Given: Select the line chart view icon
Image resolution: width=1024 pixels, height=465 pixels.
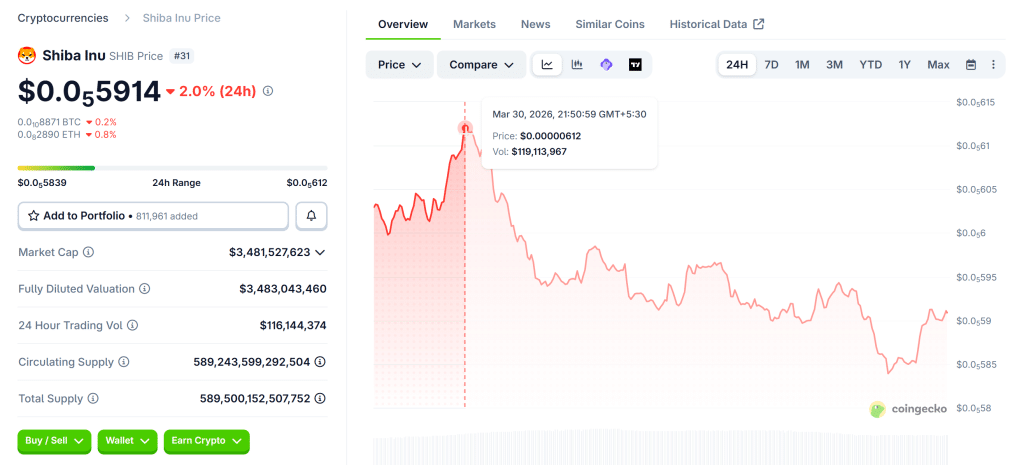Looking at the screenshot, I should 547,65.
